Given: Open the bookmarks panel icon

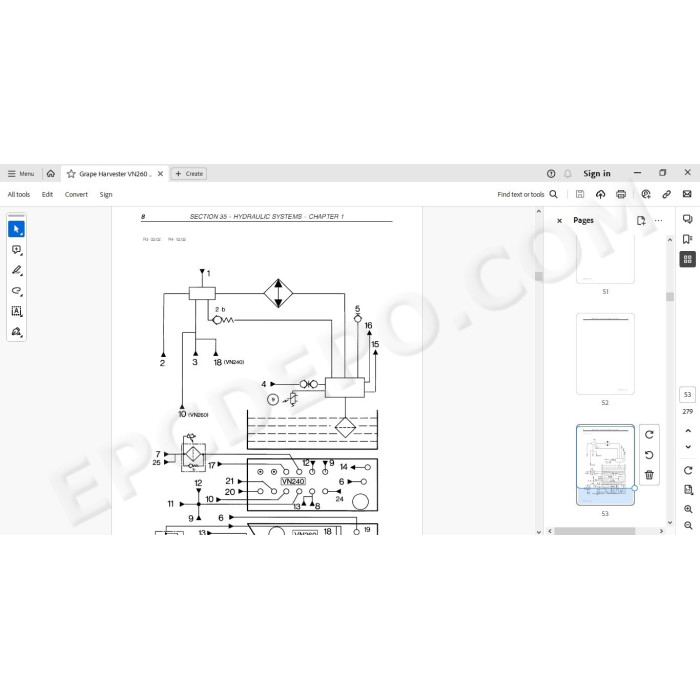Looking at the screenshot, I should (688, 239).
